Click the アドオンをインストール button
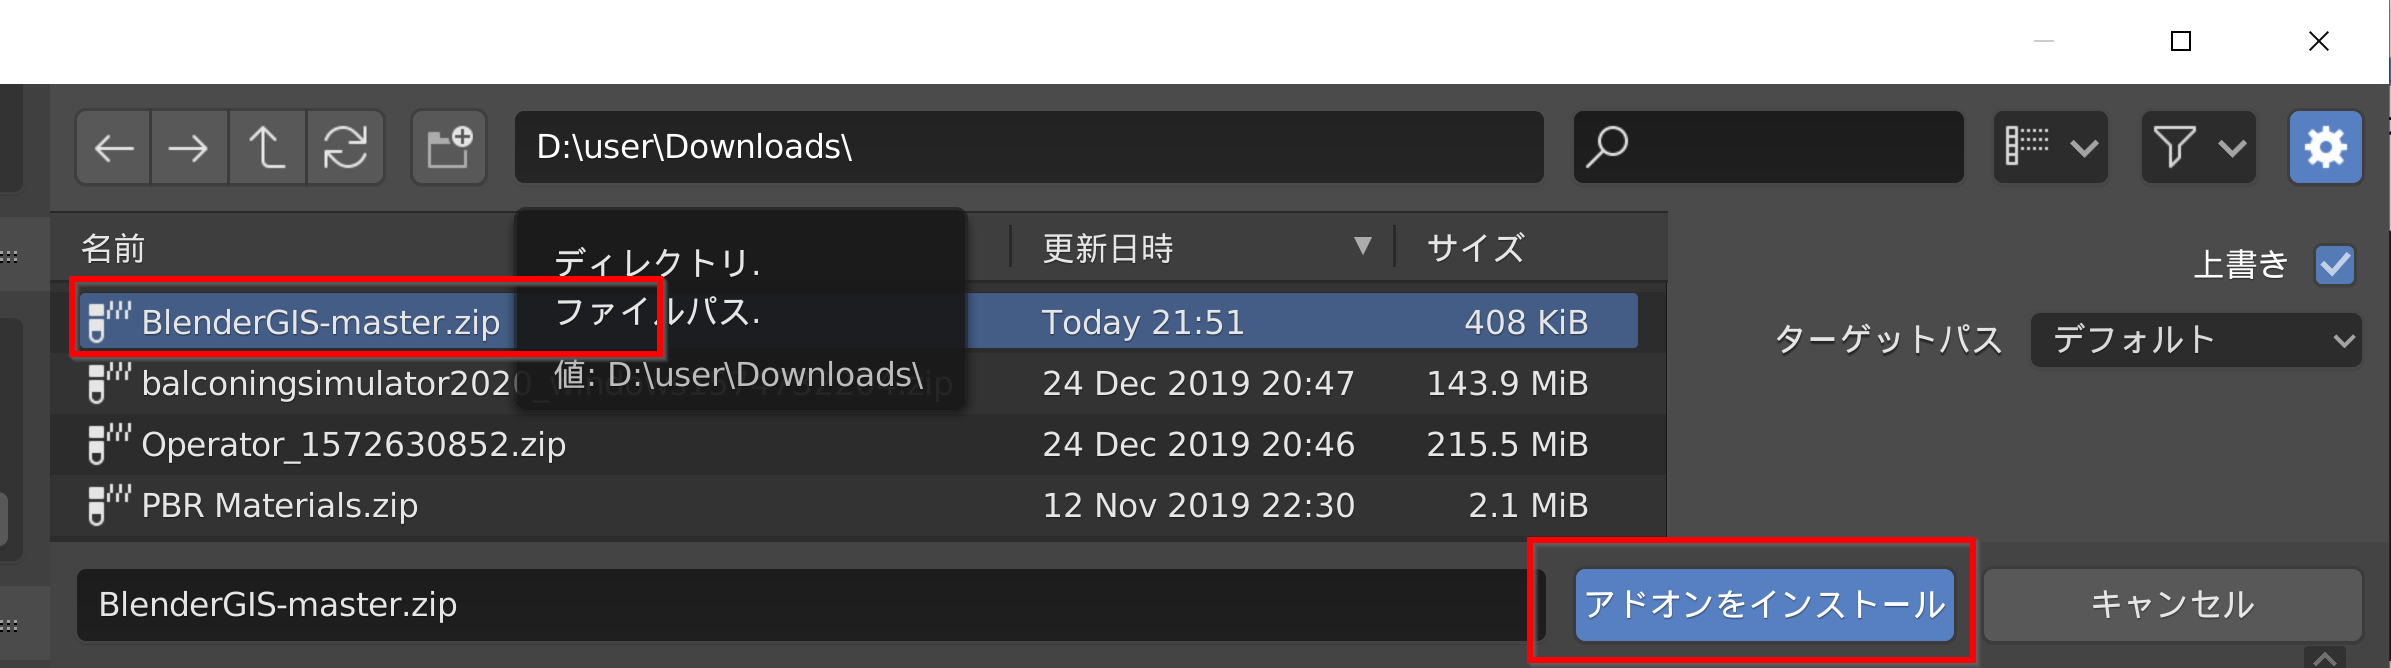The image size is (2391, 668). [1764, 605]
